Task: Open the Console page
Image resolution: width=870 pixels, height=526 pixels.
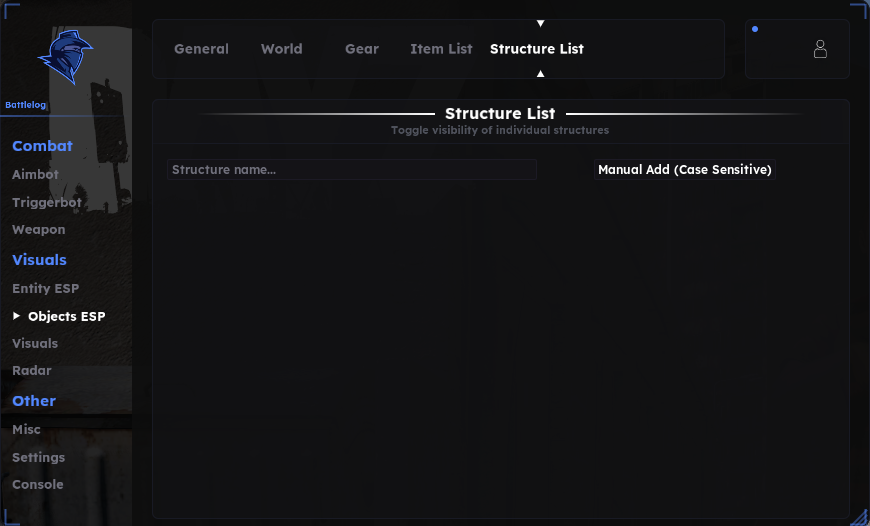Action: coord(38,484)
